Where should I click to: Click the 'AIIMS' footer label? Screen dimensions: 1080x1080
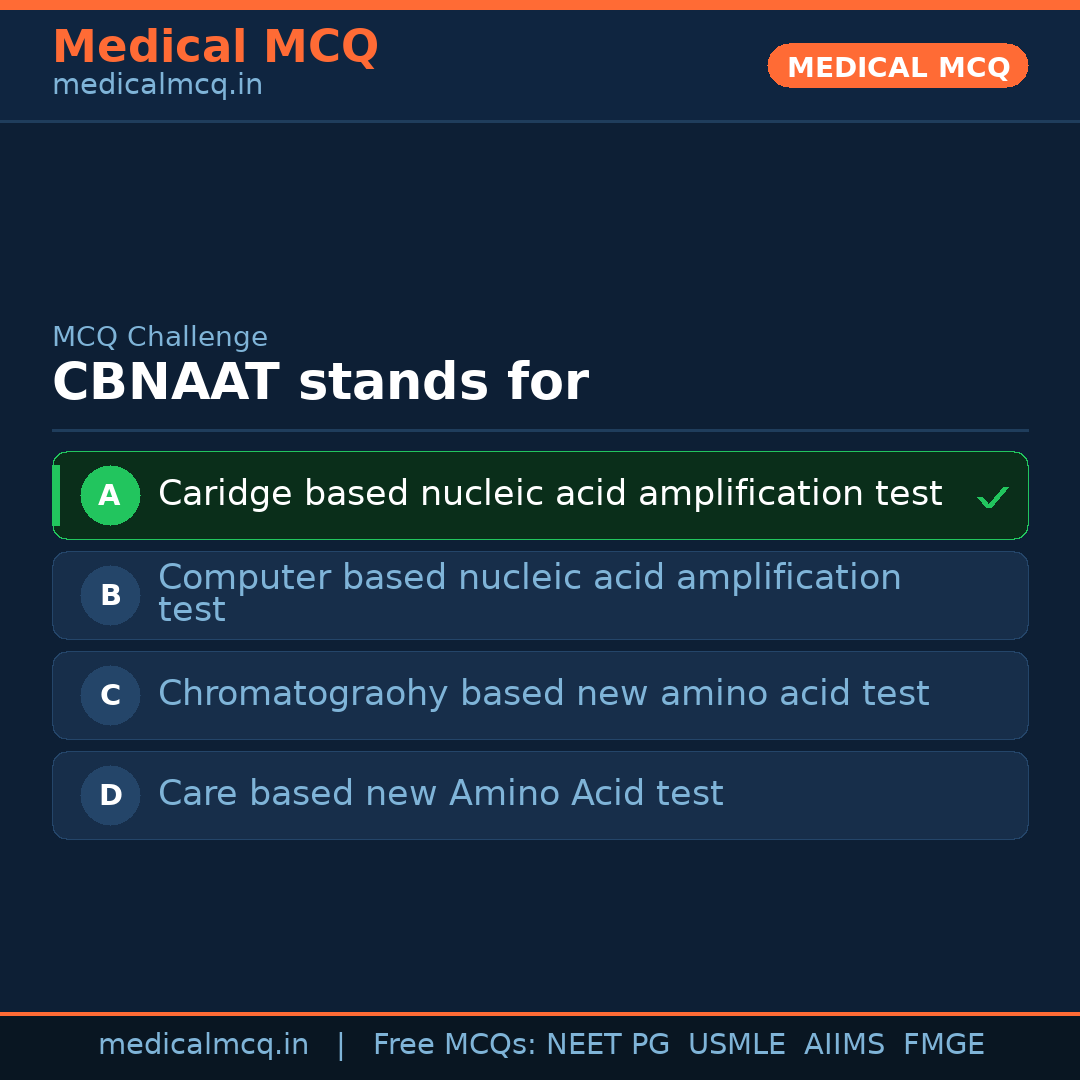844,1045
